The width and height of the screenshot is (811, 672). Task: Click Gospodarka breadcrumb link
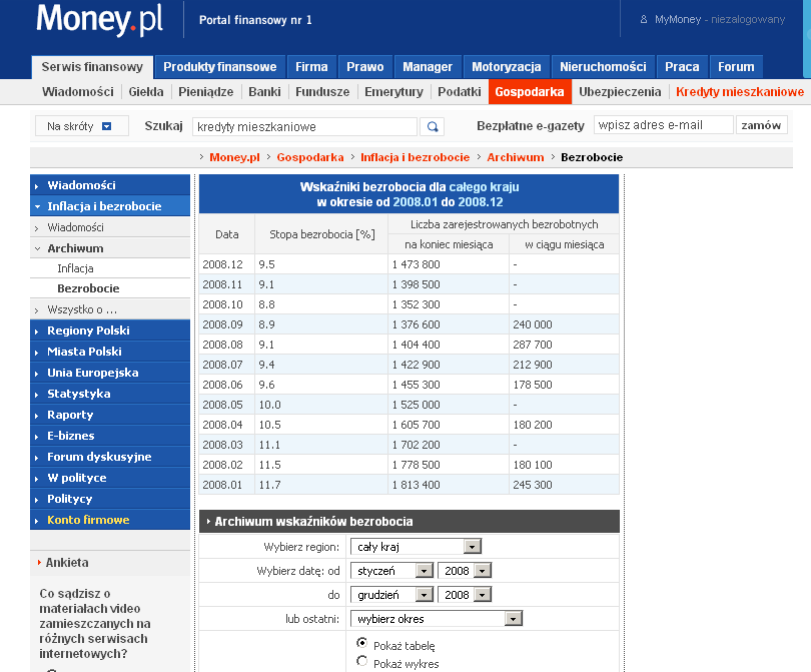tap(310, 157)
